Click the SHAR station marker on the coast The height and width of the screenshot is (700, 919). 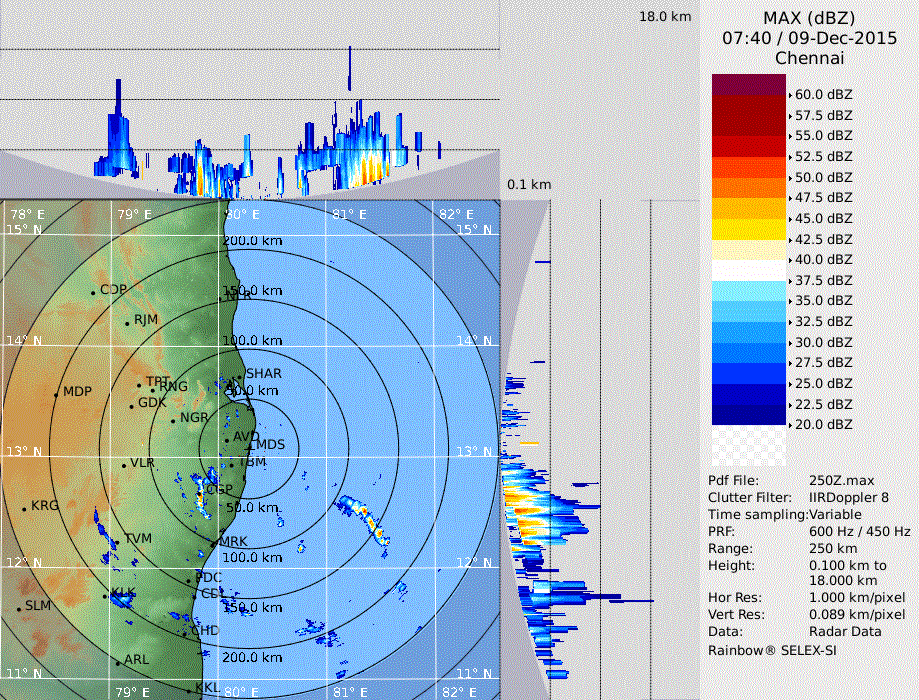pos(241,377)
